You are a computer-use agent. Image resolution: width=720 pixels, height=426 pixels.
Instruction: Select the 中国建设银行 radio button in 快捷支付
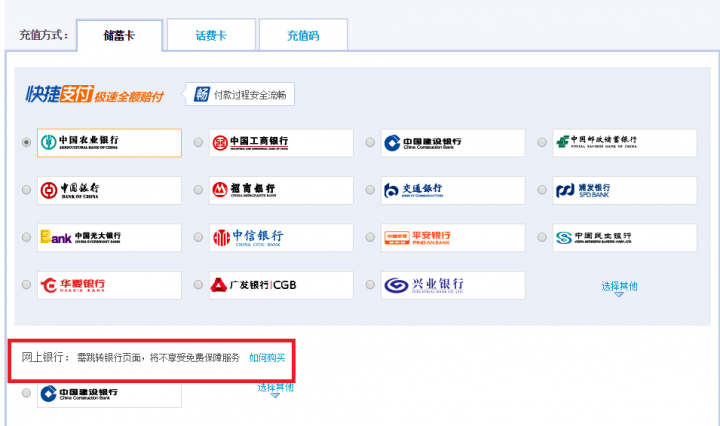tap(370, 142)
